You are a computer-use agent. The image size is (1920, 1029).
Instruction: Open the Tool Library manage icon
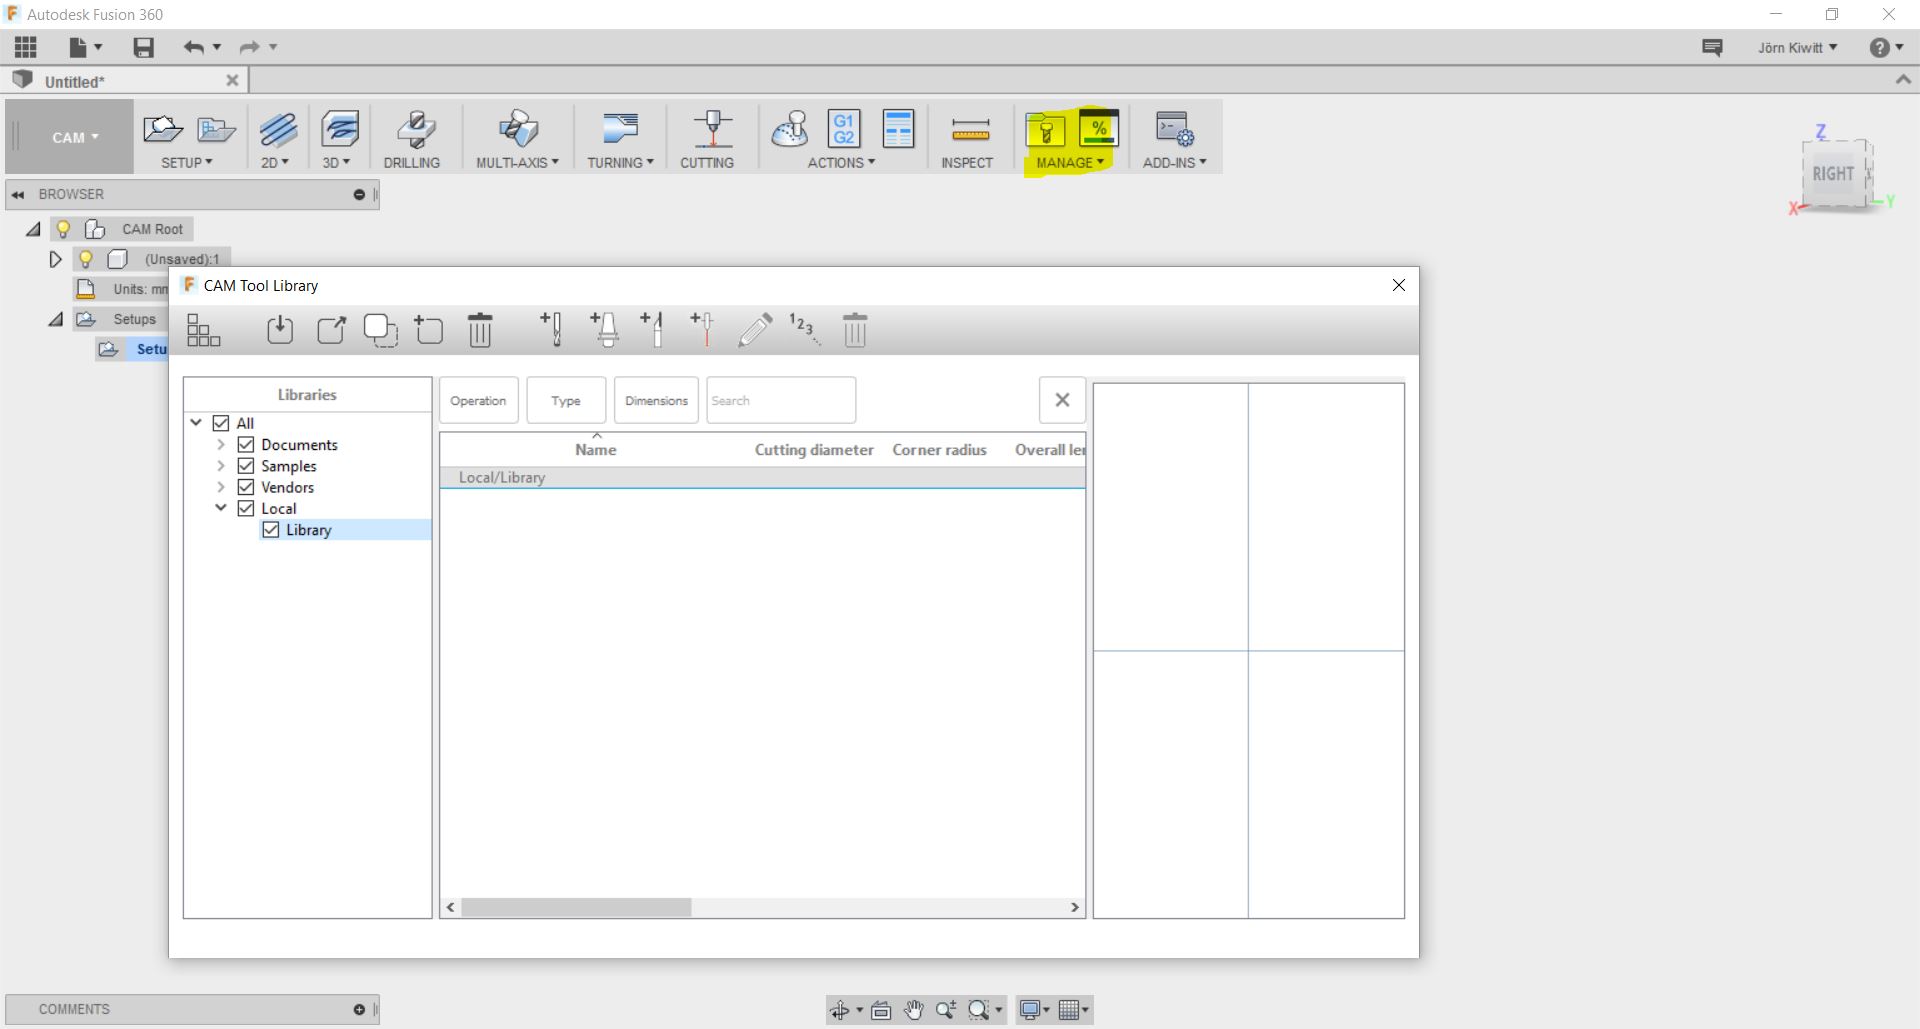click(x=1045, y=130)
